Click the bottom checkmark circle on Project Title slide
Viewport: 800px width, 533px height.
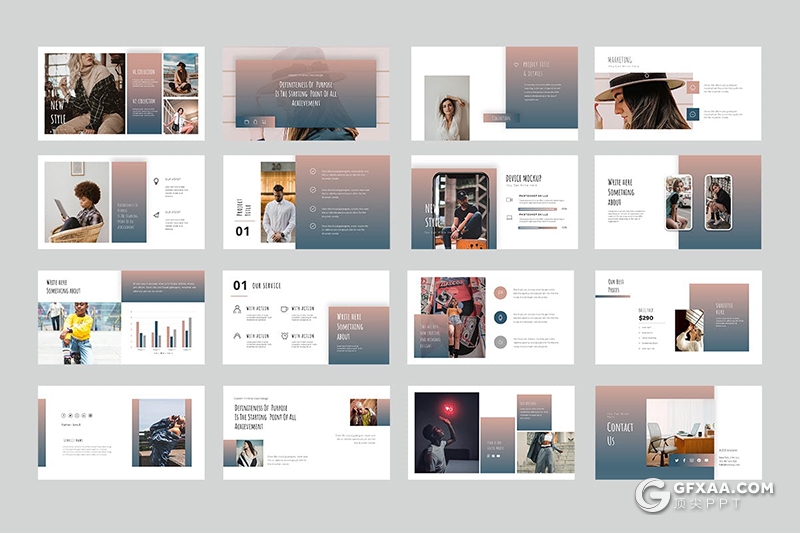pos(312,228)
